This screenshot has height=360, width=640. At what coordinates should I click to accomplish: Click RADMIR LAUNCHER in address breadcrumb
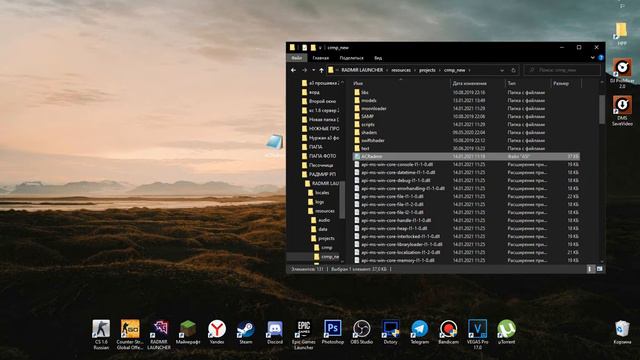(362, 70)
